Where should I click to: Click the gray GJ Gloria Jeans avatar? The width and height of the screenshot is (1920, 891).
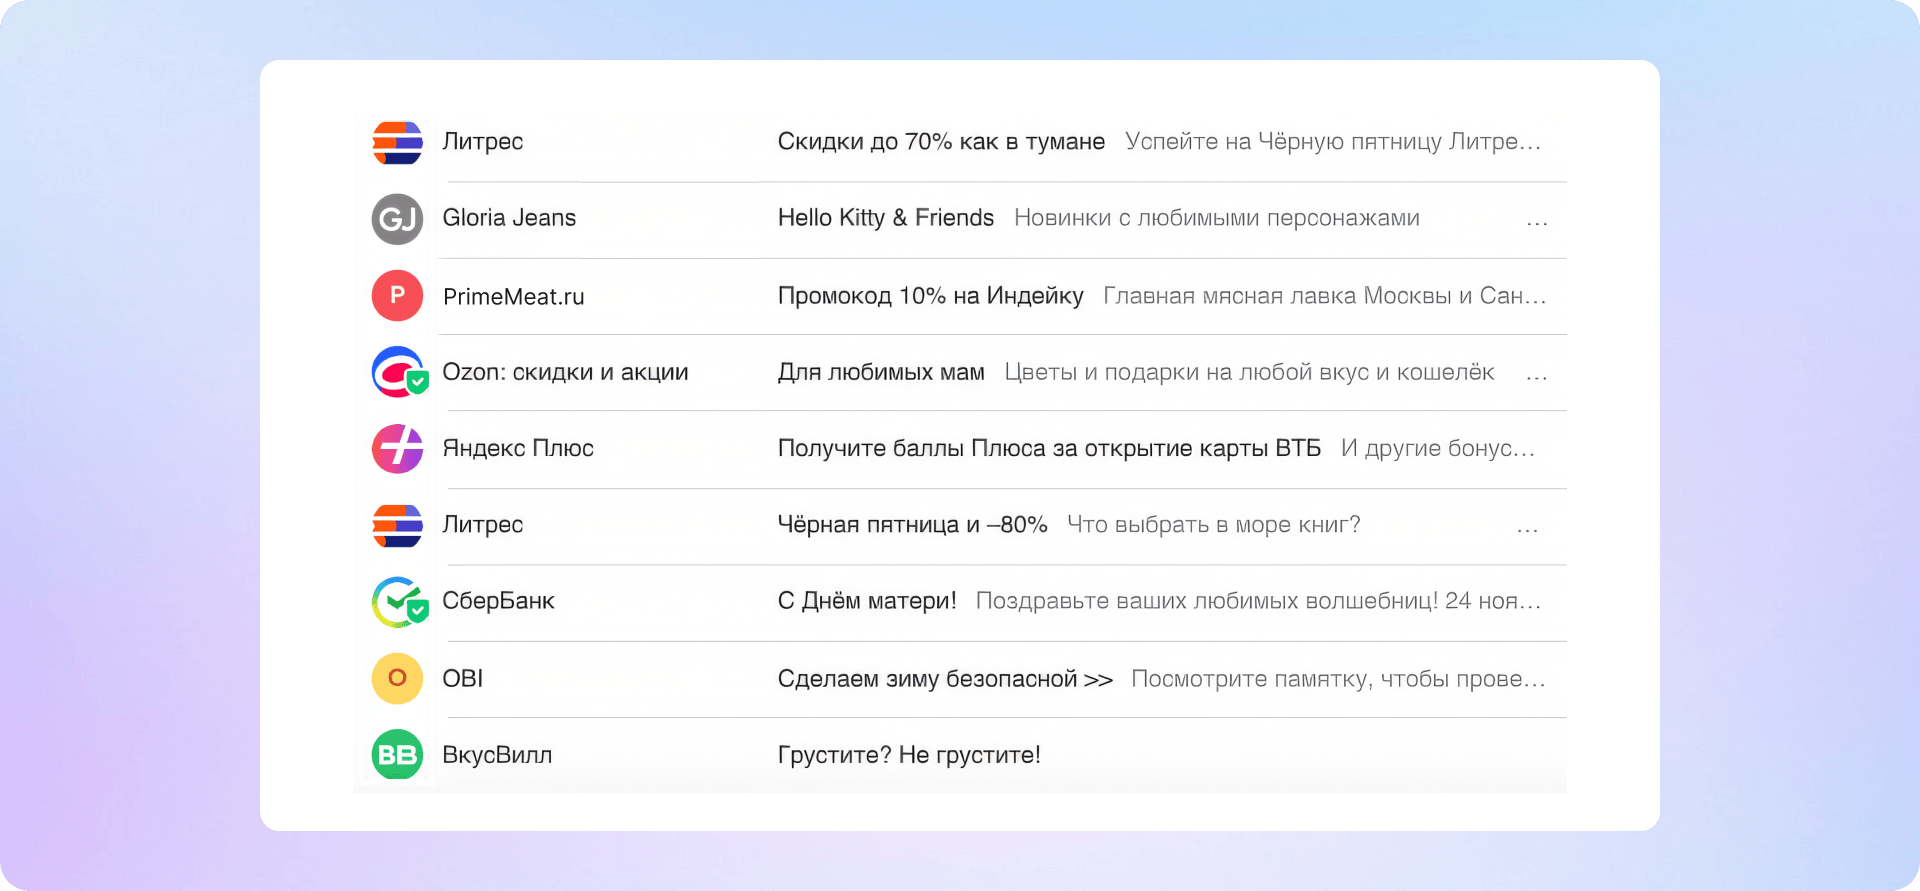[x=397, y=219]
